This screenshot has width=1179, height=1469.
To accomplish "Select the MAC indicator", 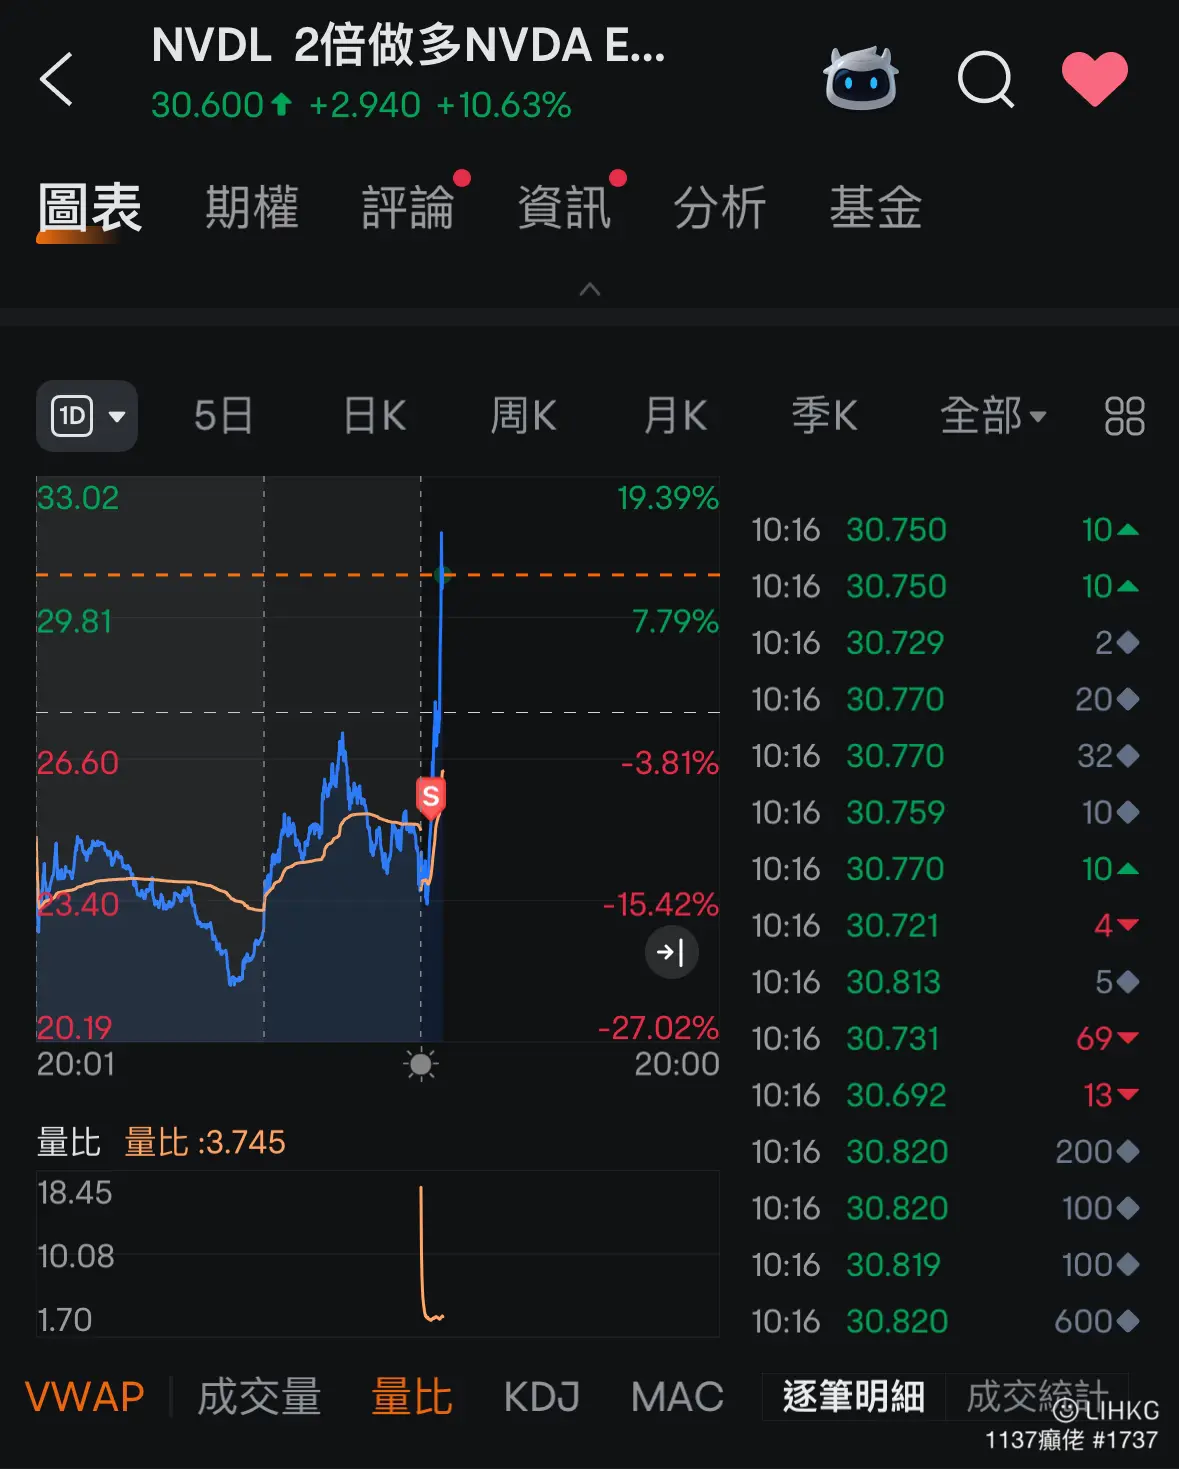I will pos(677,1397).
